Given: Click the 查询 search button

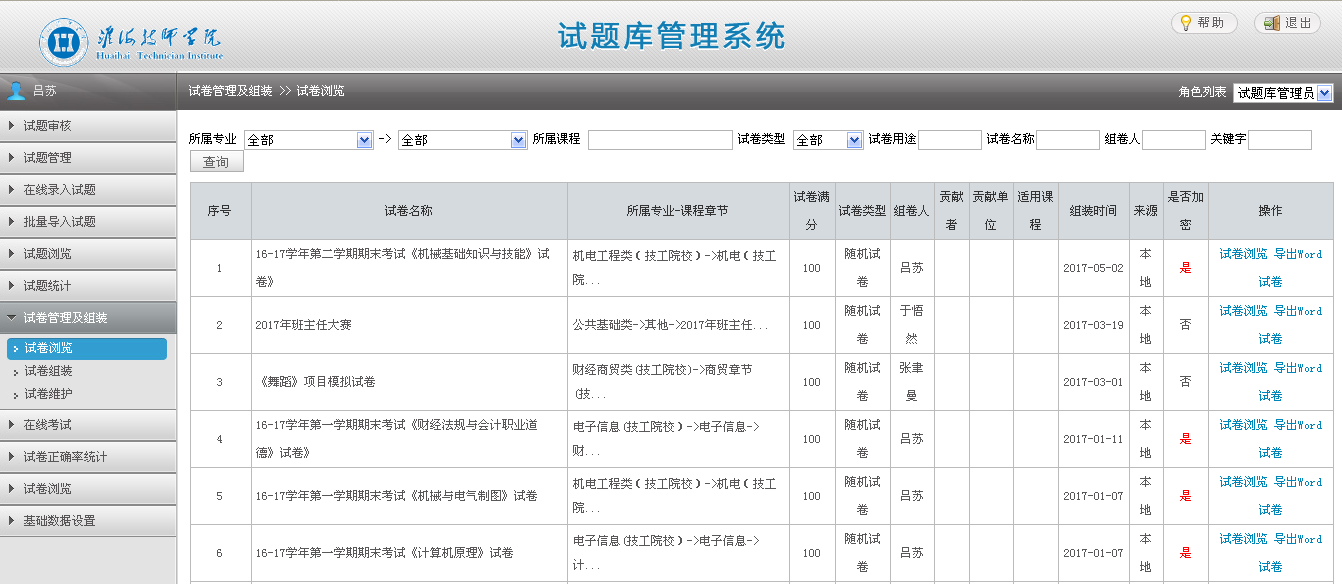Looking at the screenshot, I should (x=216, y=162).
